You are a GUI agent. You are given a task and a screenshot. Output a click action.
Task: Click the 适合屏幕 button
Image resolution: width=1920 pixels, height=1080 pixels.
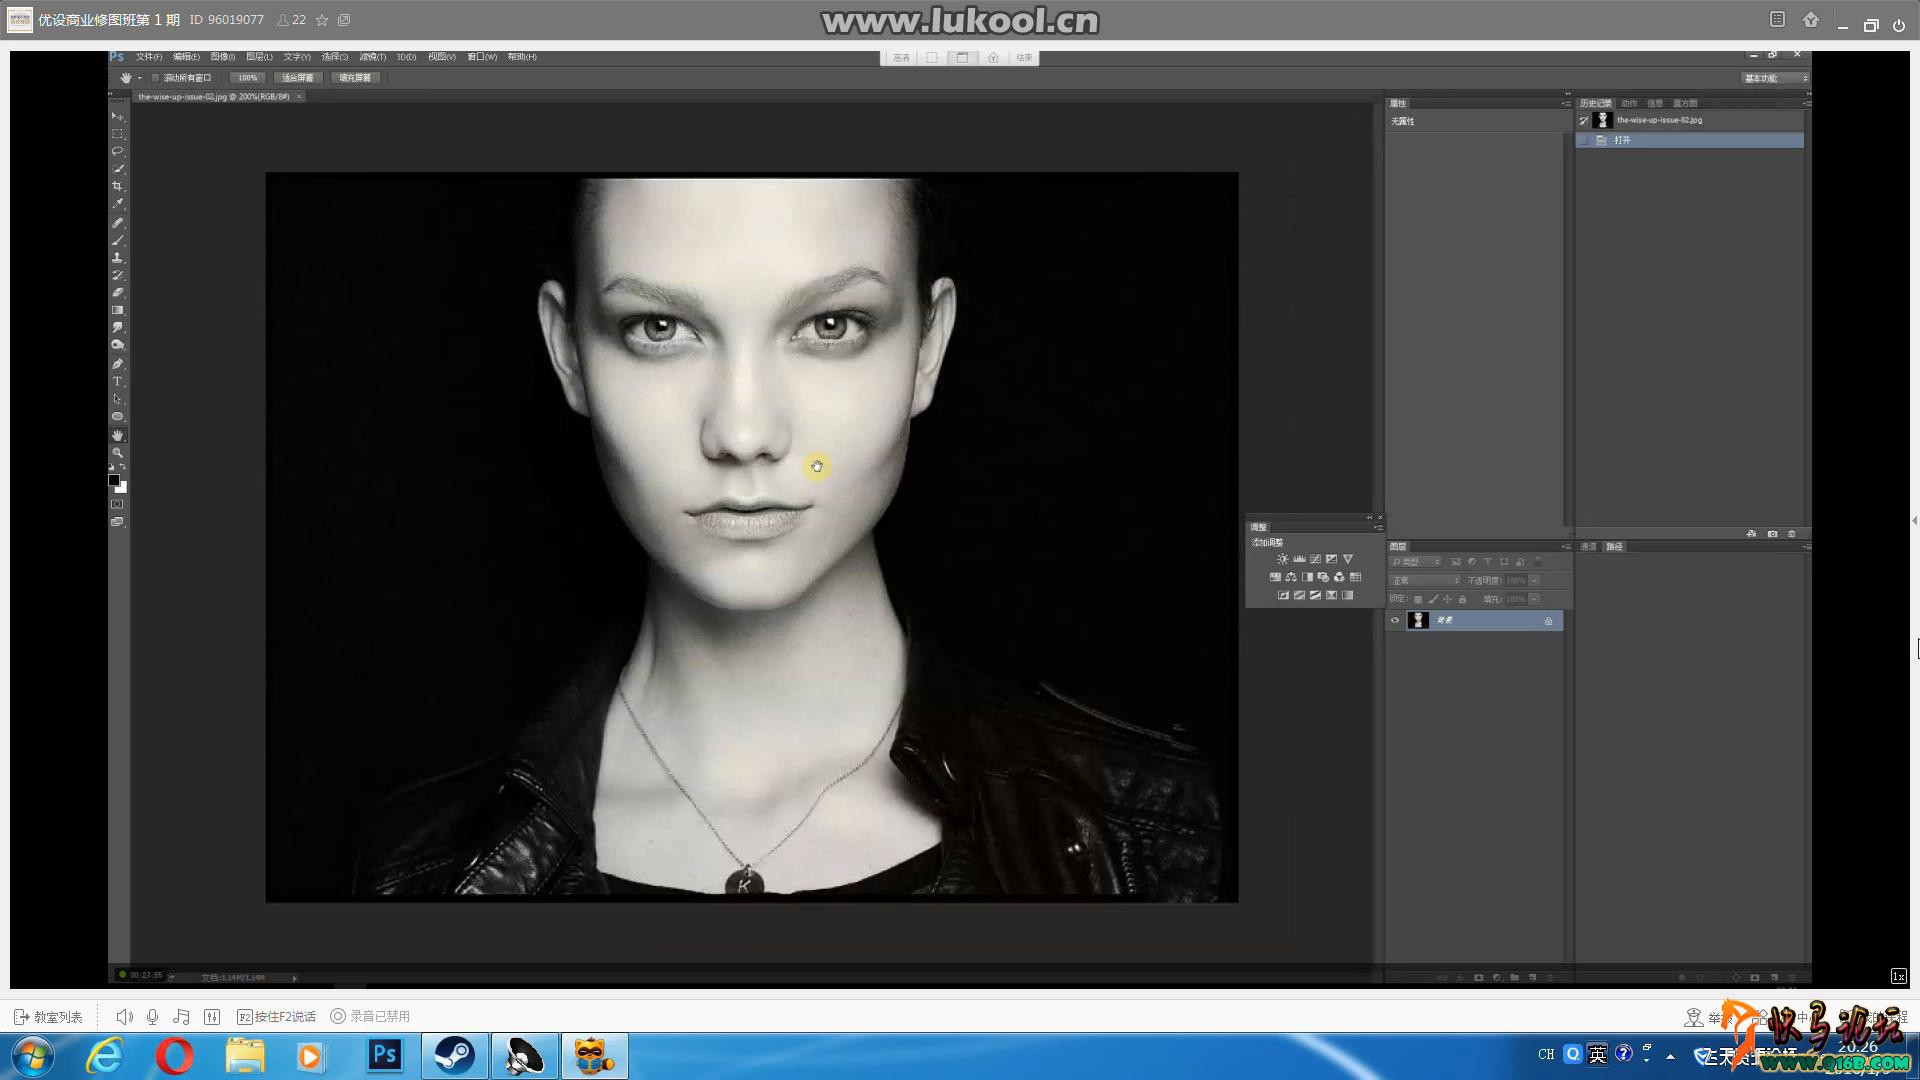297,78
